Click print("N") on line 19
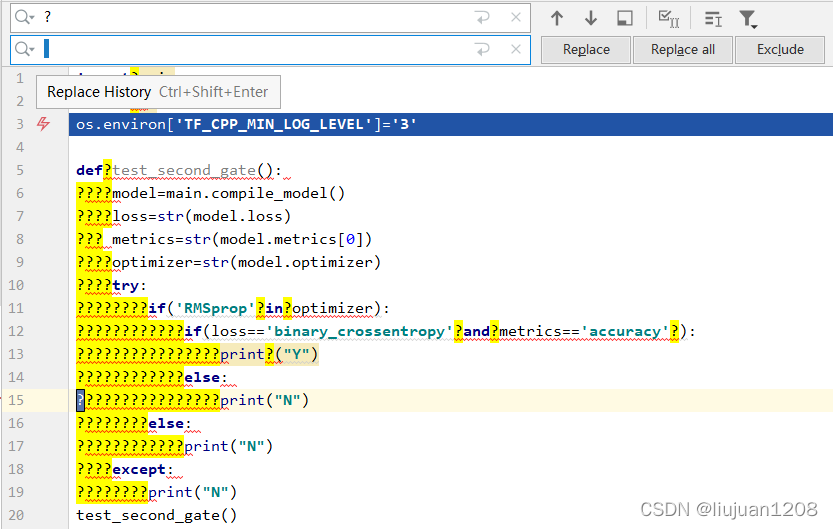This screenshot has height=529, width=833. click(192, 492)
